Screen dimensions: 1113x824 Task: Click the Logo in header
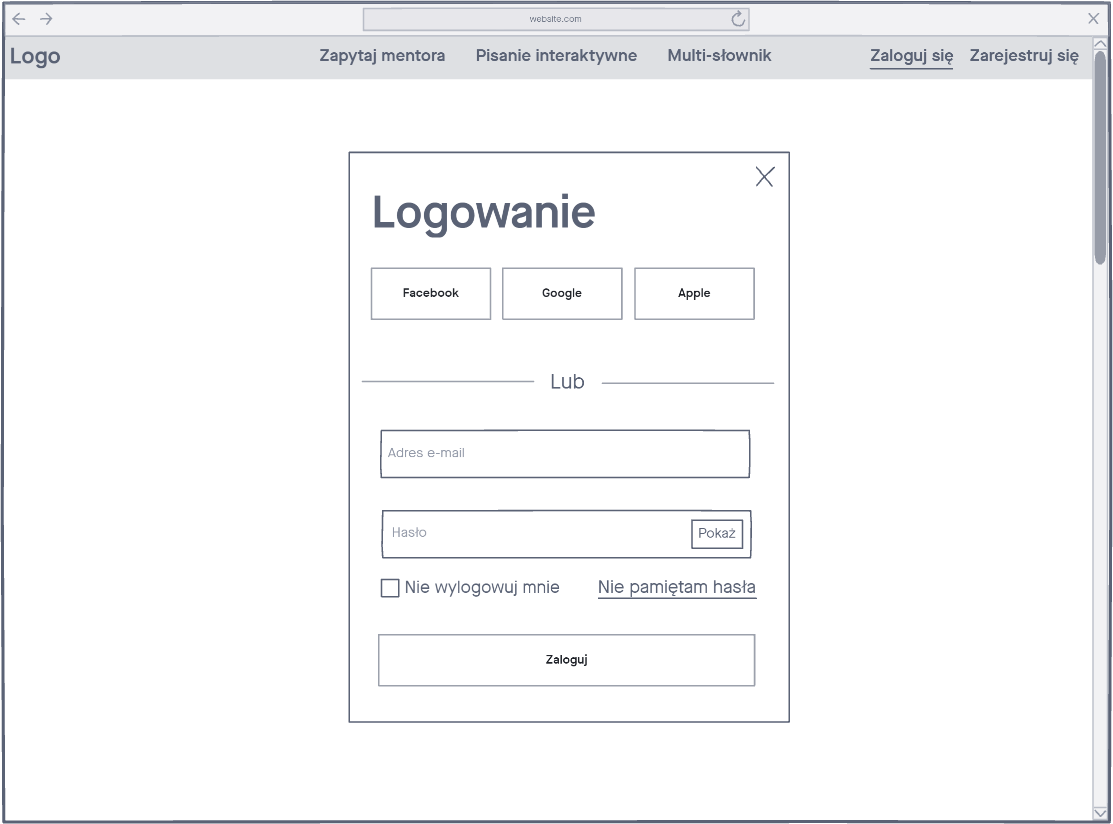pyautogui.click(x=35, y=57)
